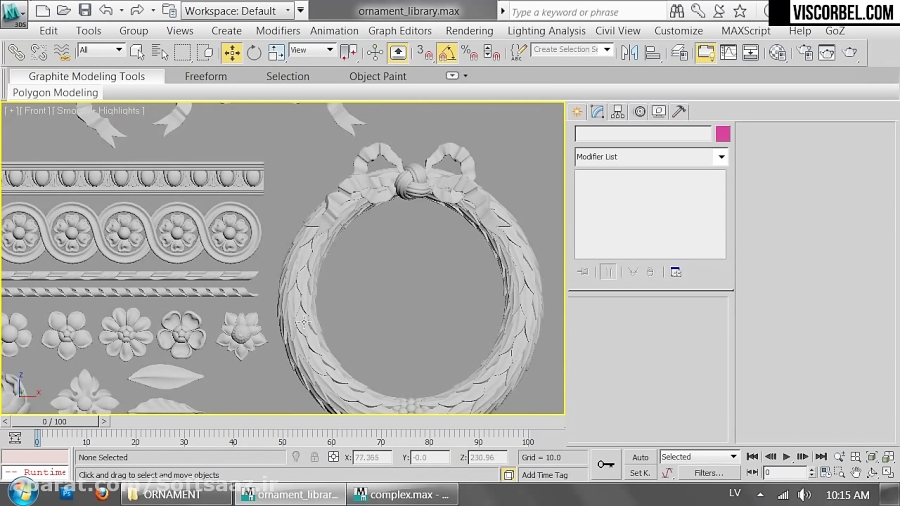Toggle Auto Key mode
The image size is (900, 506).
640,457
